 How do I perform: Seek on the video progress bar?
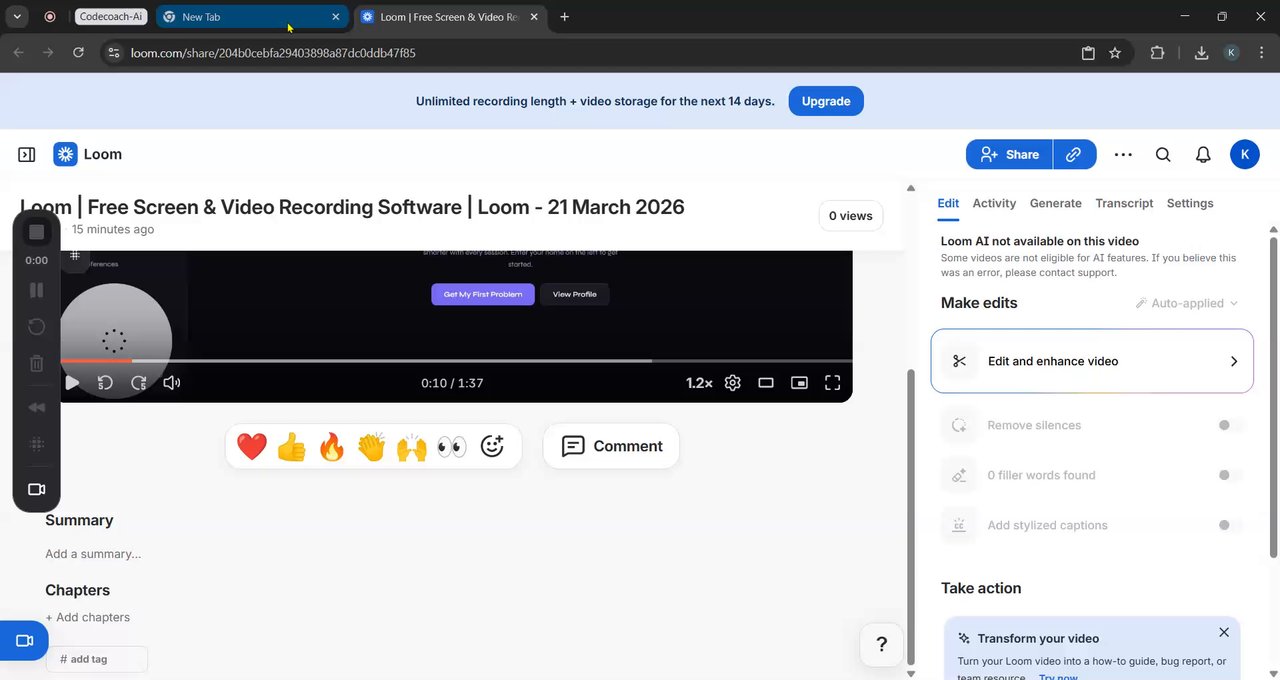pyautogui.click(x=456, y=361)
